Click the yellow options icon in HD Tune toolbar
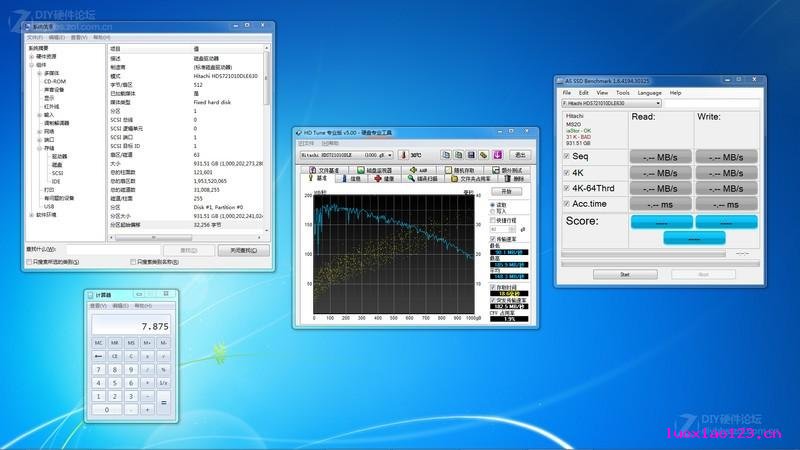 (484, 155)
